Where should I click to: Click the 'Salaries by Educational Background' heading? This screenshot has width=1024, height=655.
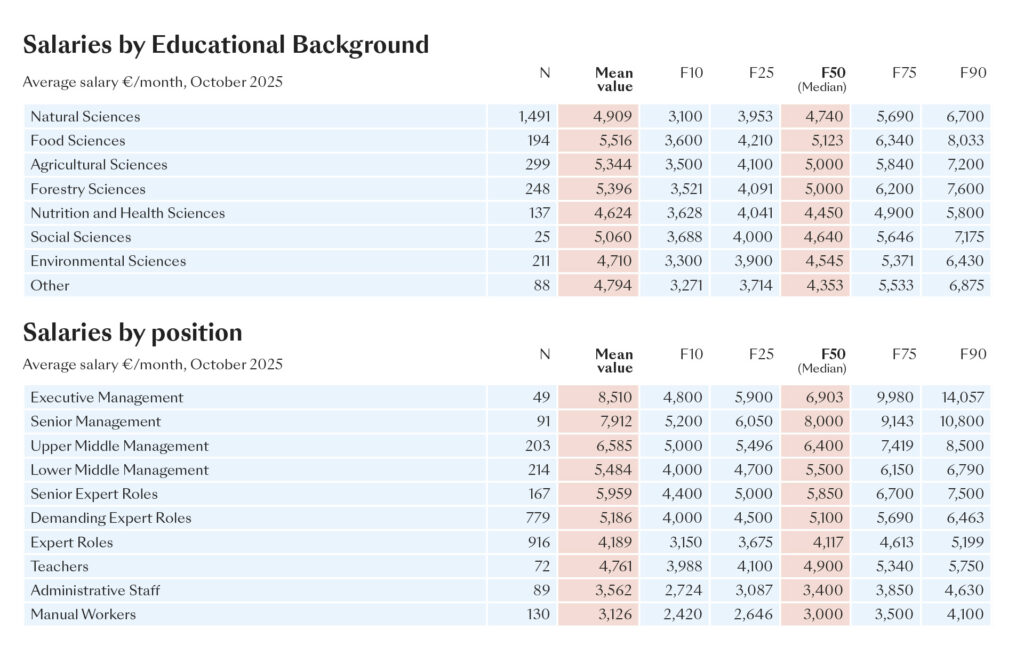click(x=226, y=45)
